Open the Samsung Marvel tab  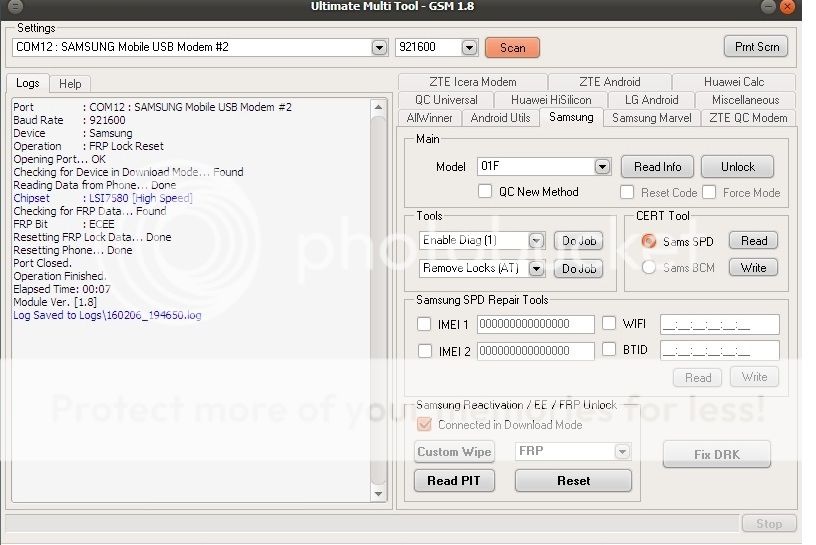(x=651, y=118)
